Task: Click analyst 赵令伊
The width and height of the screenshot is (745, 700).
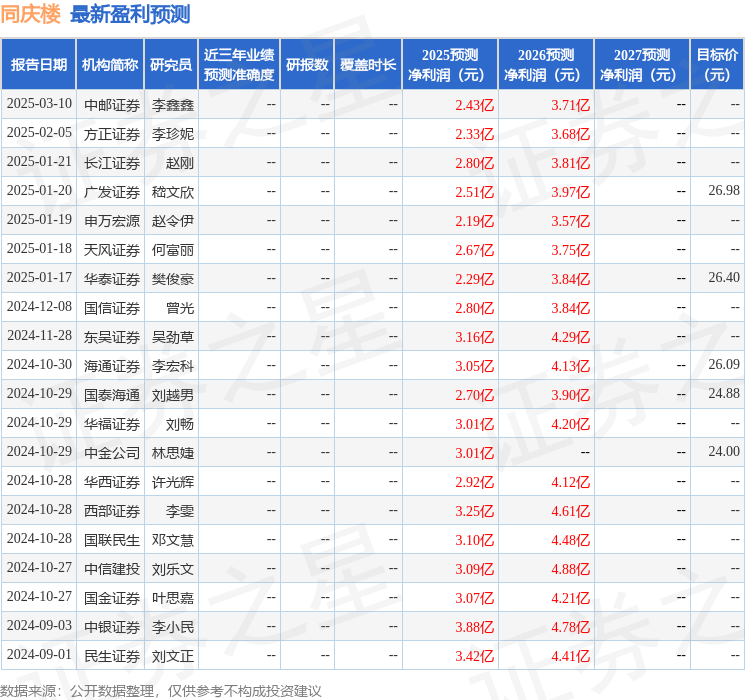Action: [173, 221]
